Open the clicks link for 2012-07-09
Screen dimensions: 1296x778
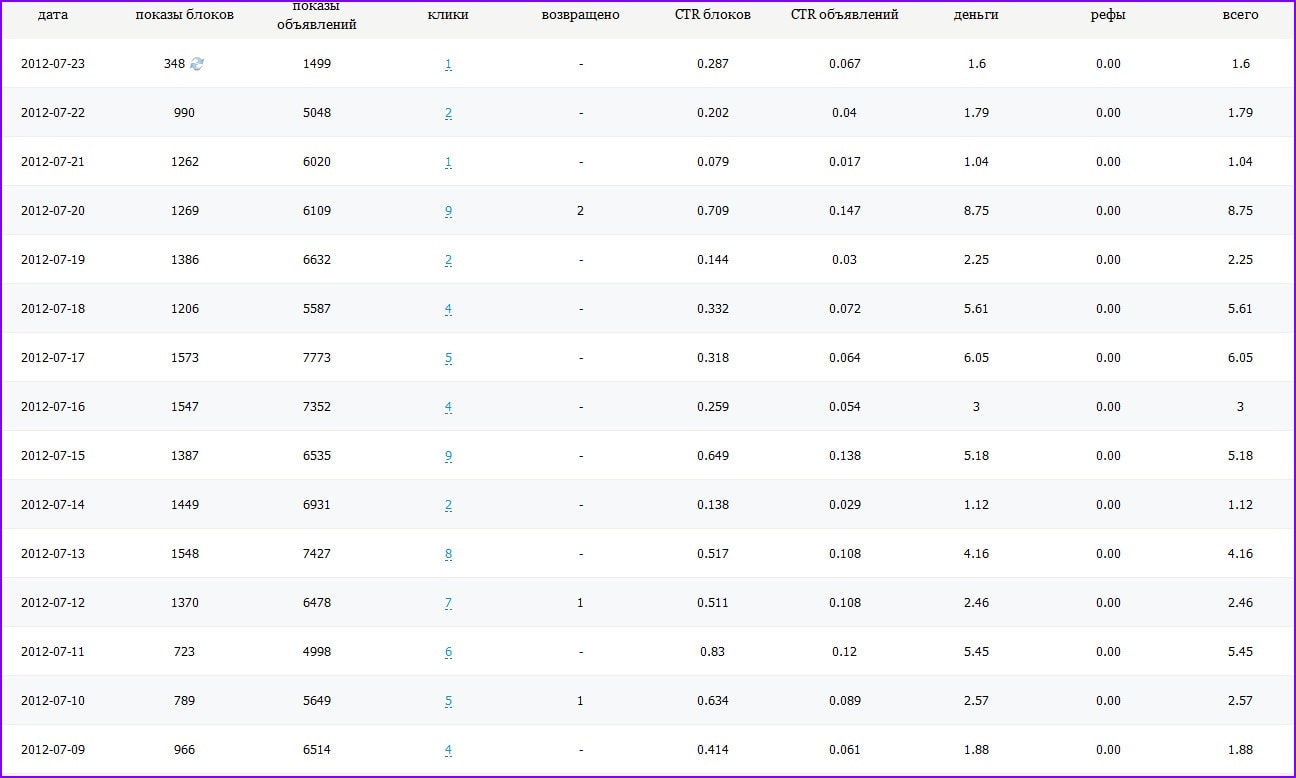(x=448, y=750)
